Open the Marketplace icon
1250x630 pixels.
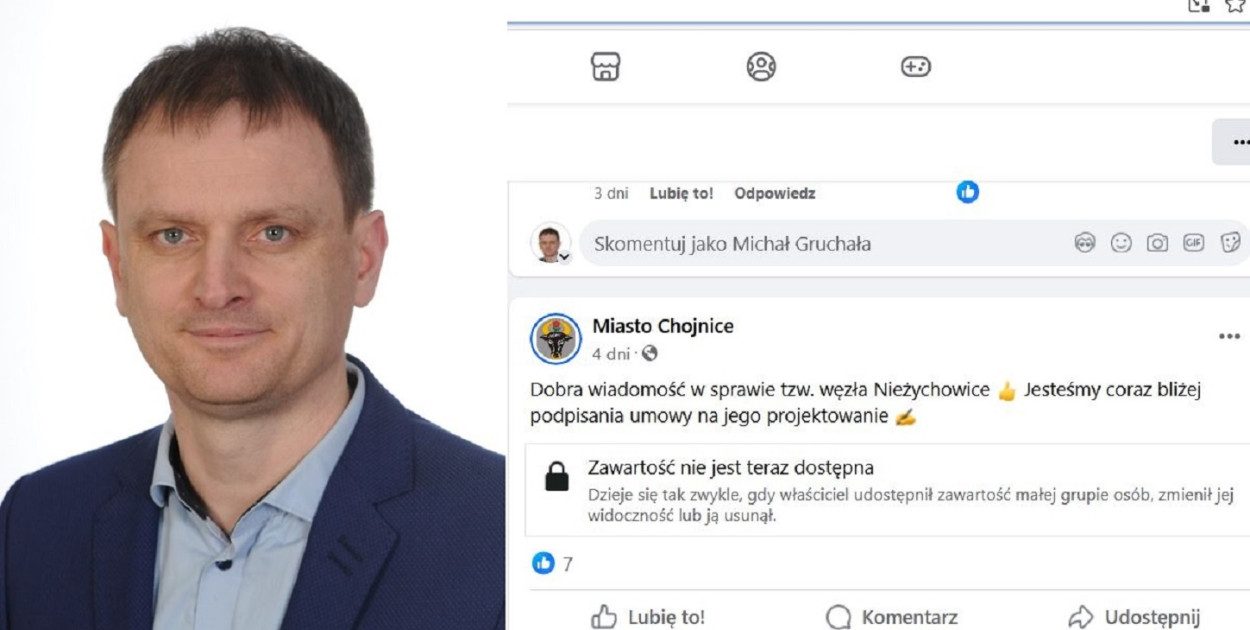[x=606, y=67]
